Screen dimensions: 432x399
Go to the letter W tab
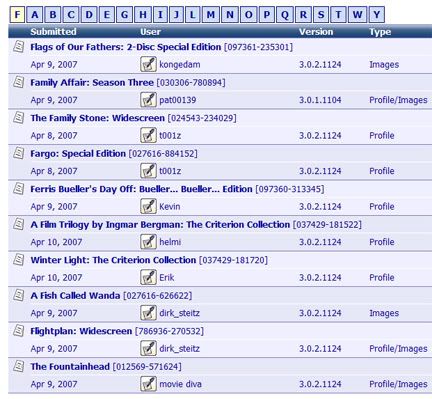(x=357, y=15)
